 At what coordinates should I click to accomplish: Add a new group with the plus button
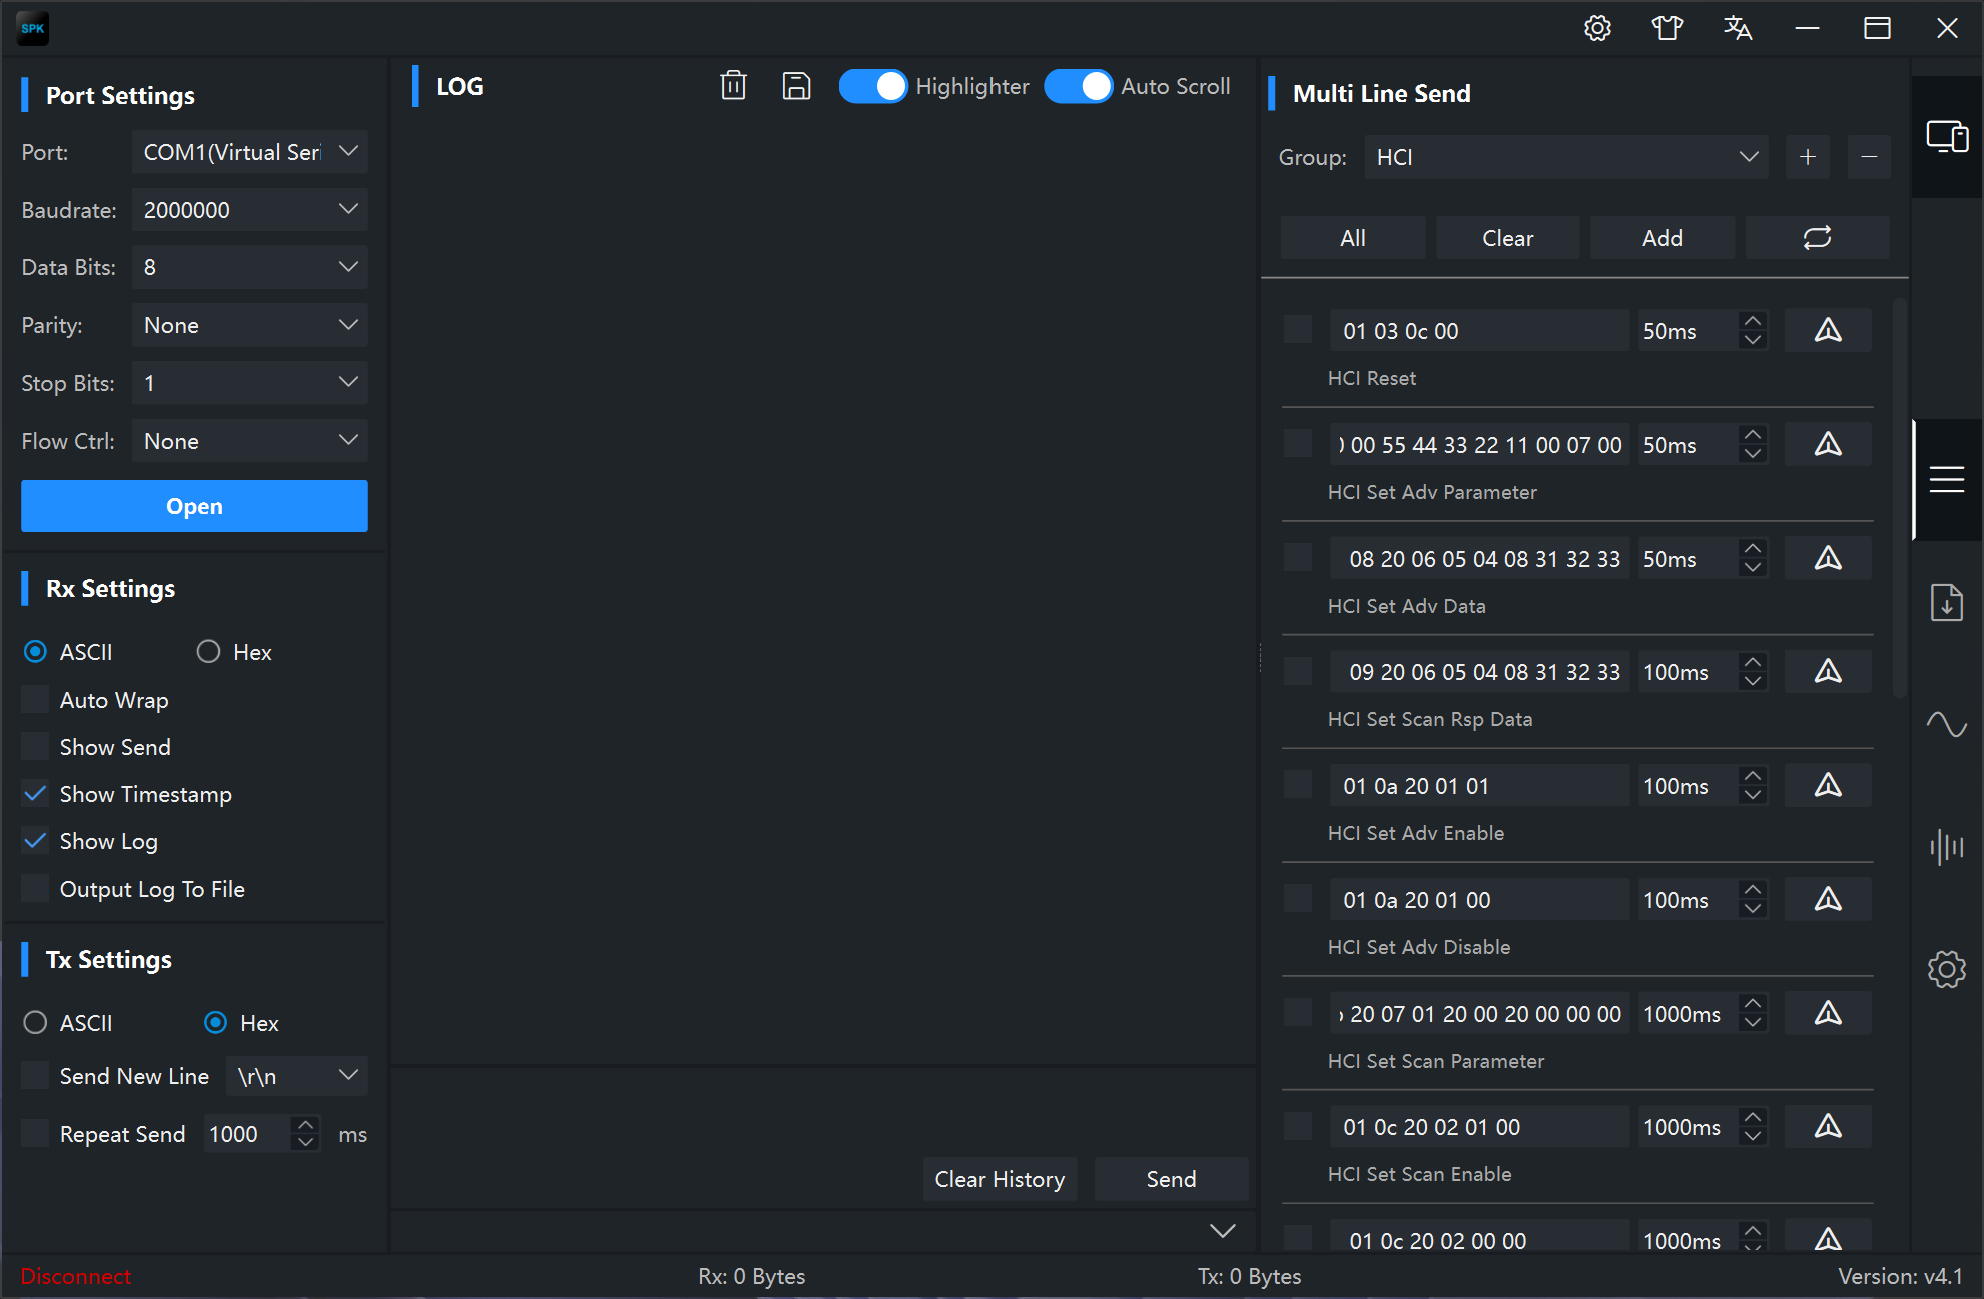tap(1808, 157)
